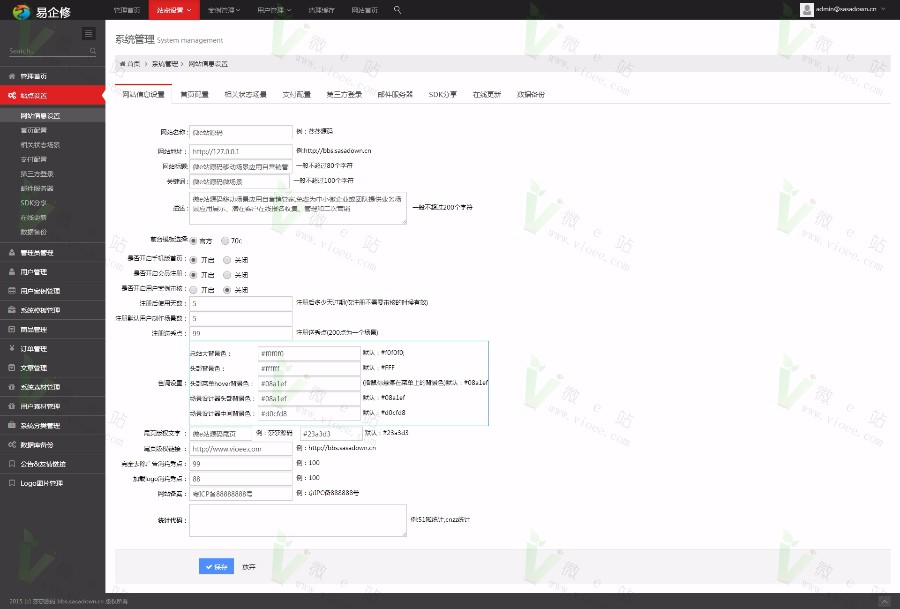Switch to the 邮件服务器 tab

(x=395, y=94)
